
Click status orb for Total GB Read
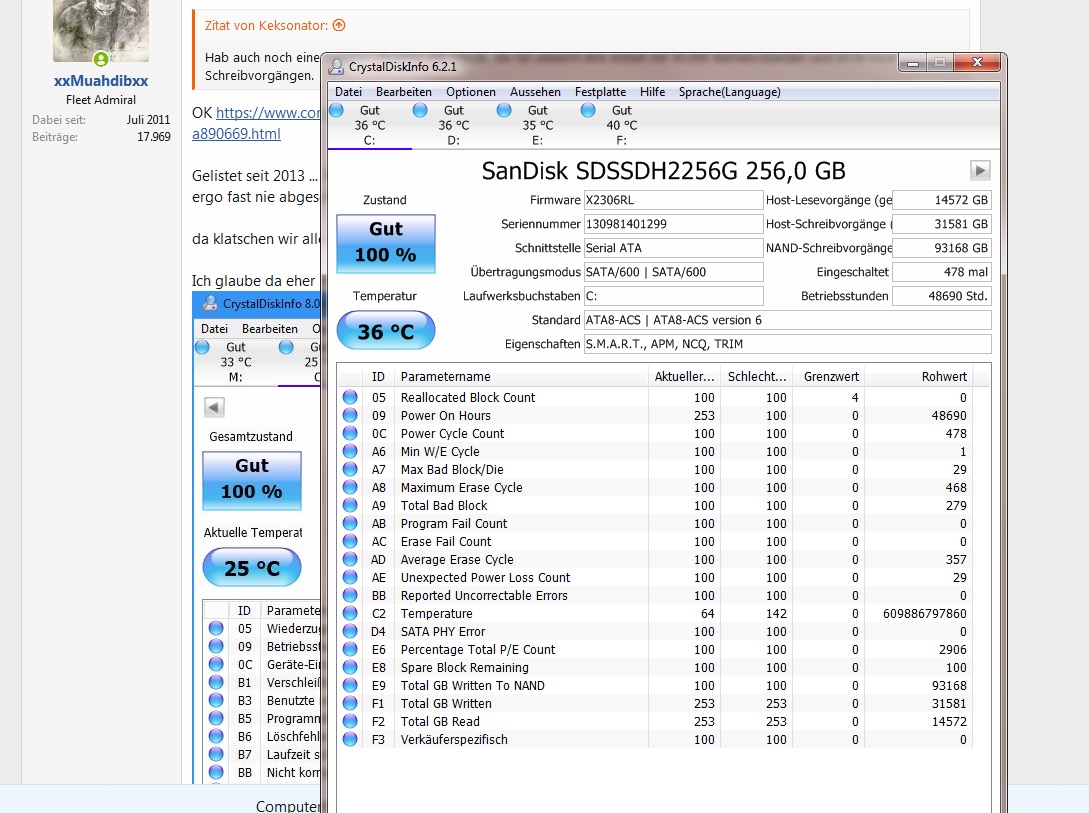click(350, 722)
